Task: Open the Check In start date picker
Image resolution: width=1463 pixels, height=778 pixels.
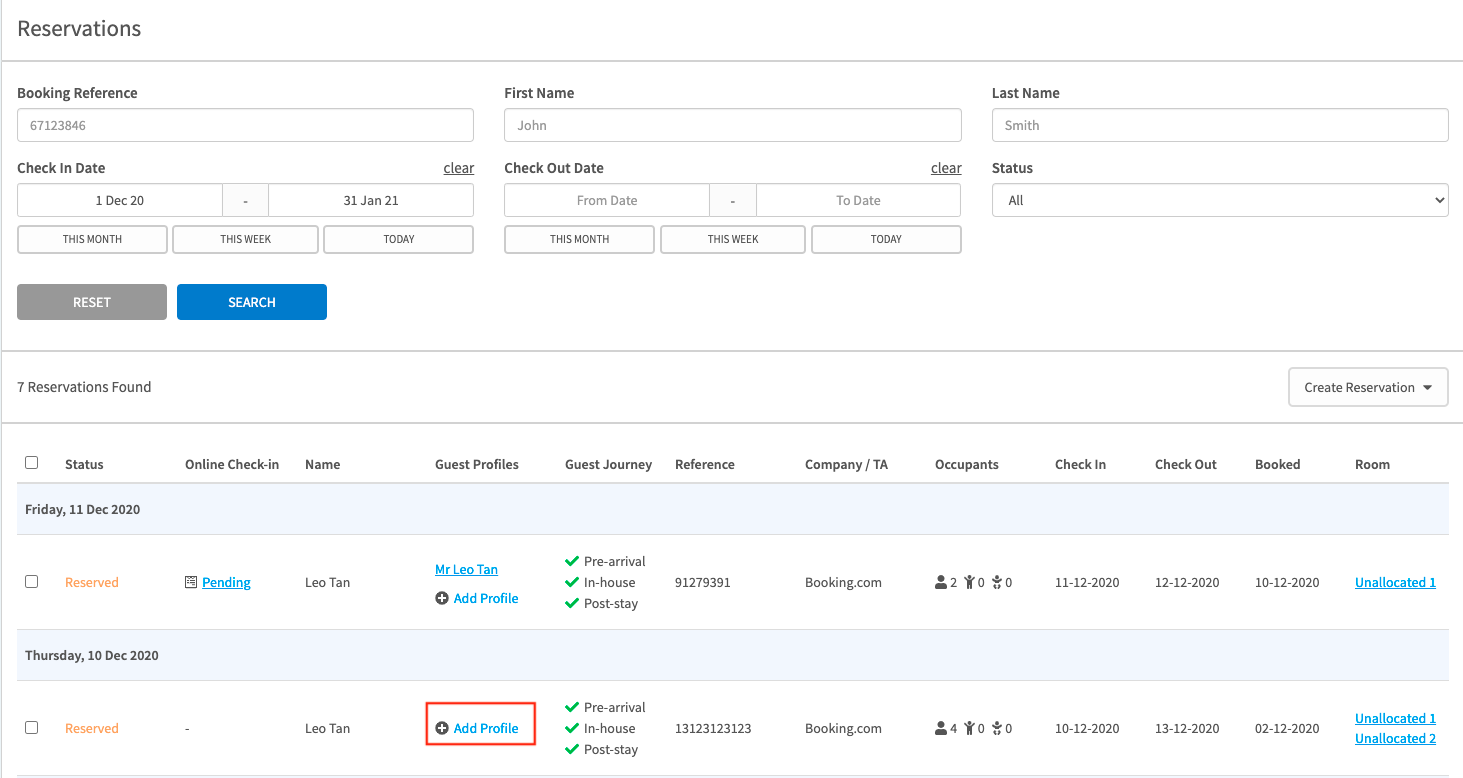Action: point(120,200)
